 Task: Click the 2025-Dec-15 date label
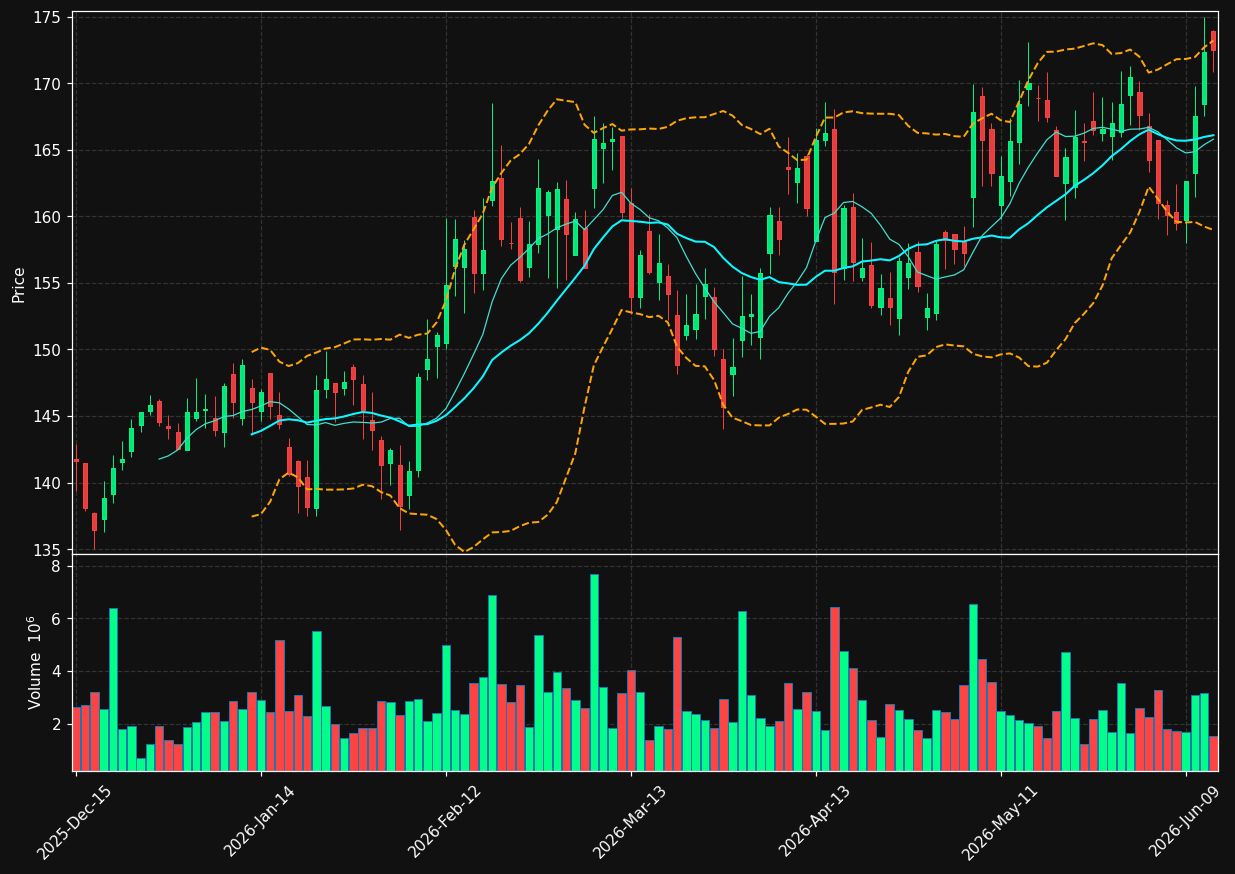click(x=75, y=821)
